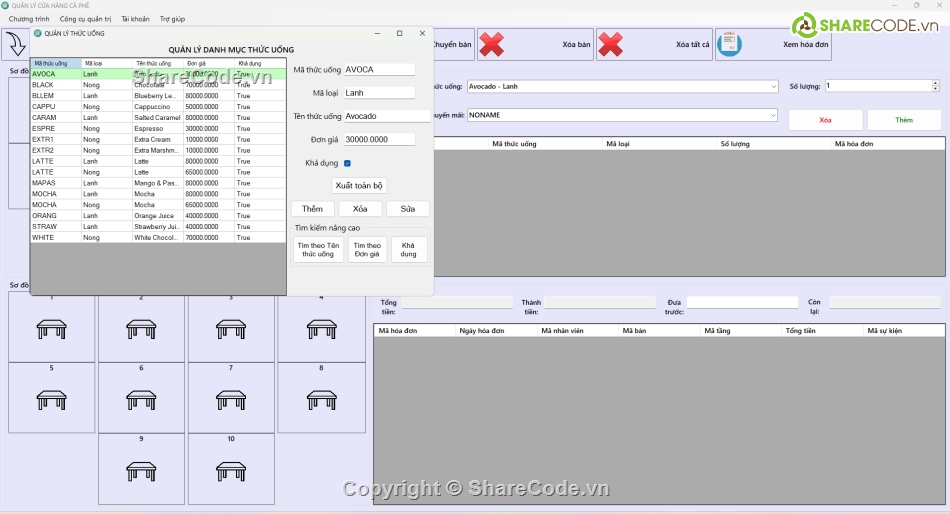Image resolution: width=950 pixels, height=514 pixels.
Task: Increase Số lượng with the up arrow
Action: click(x=935, y=83)
